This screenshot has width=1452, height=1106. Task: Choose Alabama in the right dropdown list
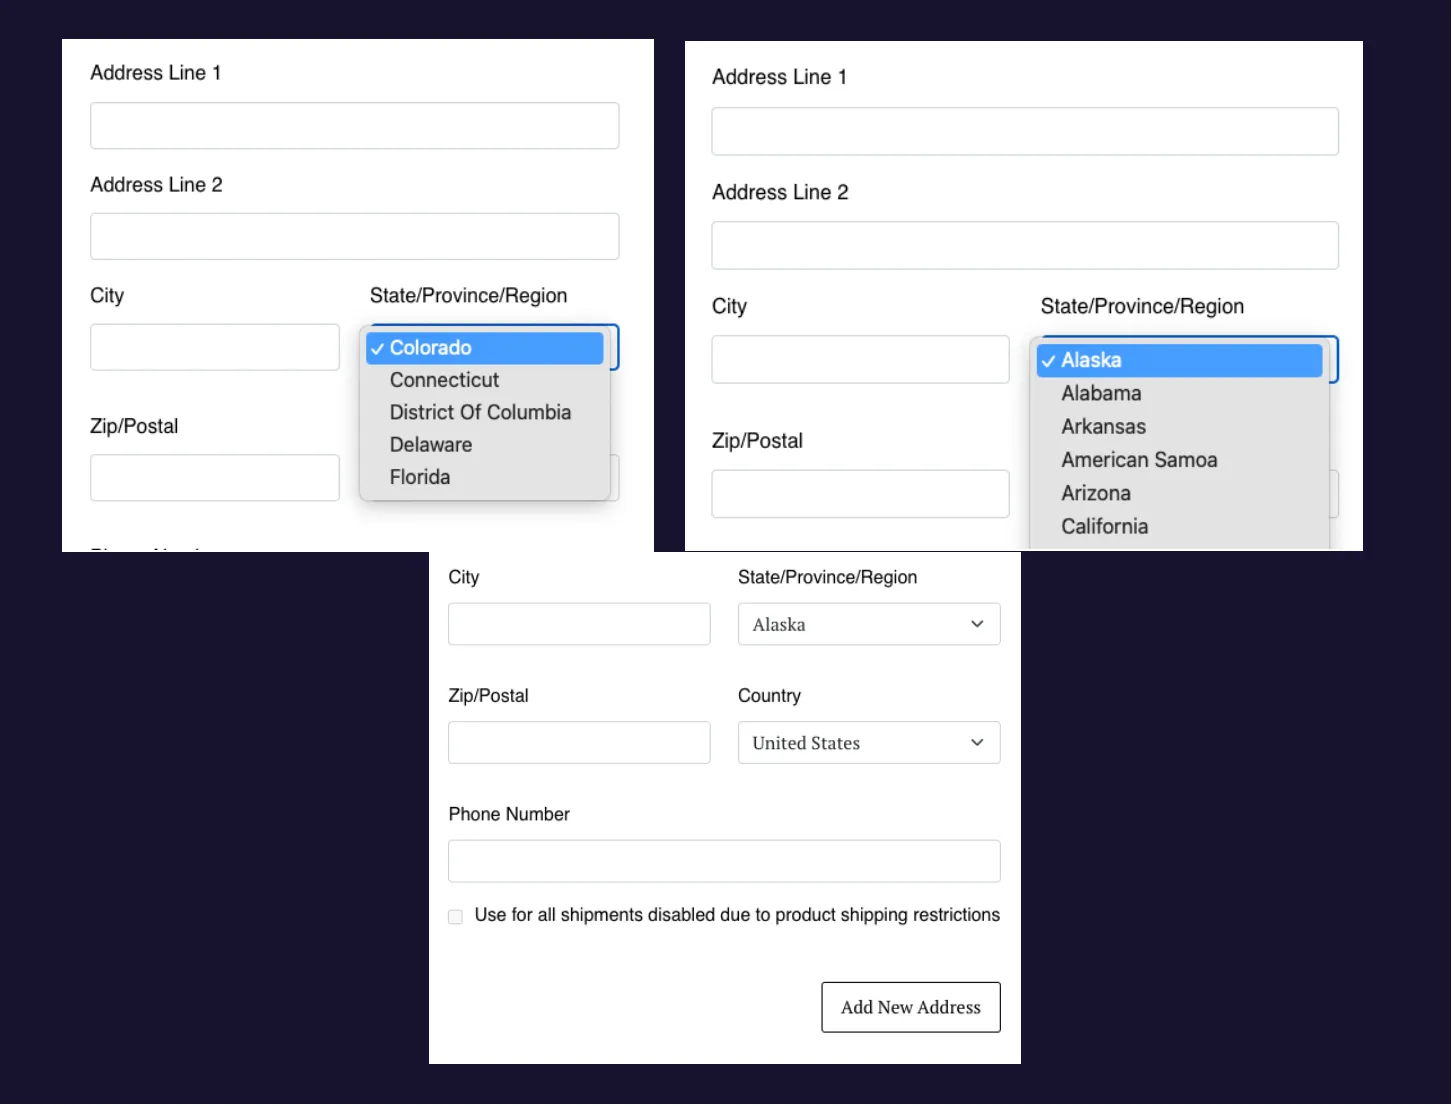coord(1179,393)
